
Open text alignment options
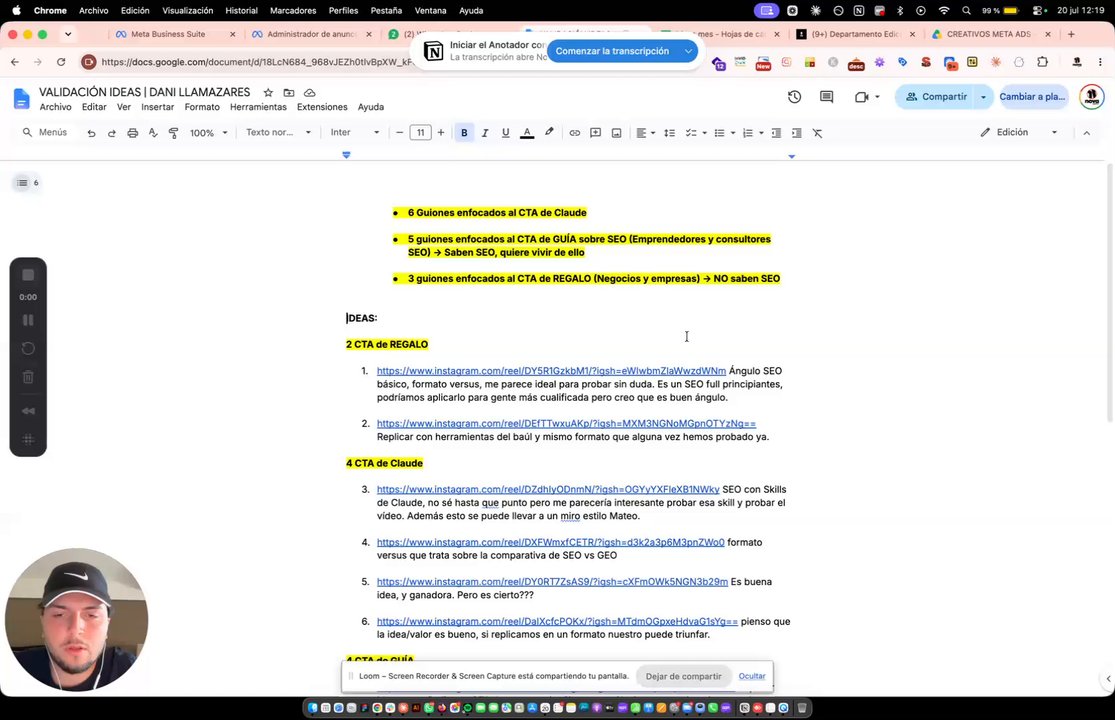[x=645, y=133]
